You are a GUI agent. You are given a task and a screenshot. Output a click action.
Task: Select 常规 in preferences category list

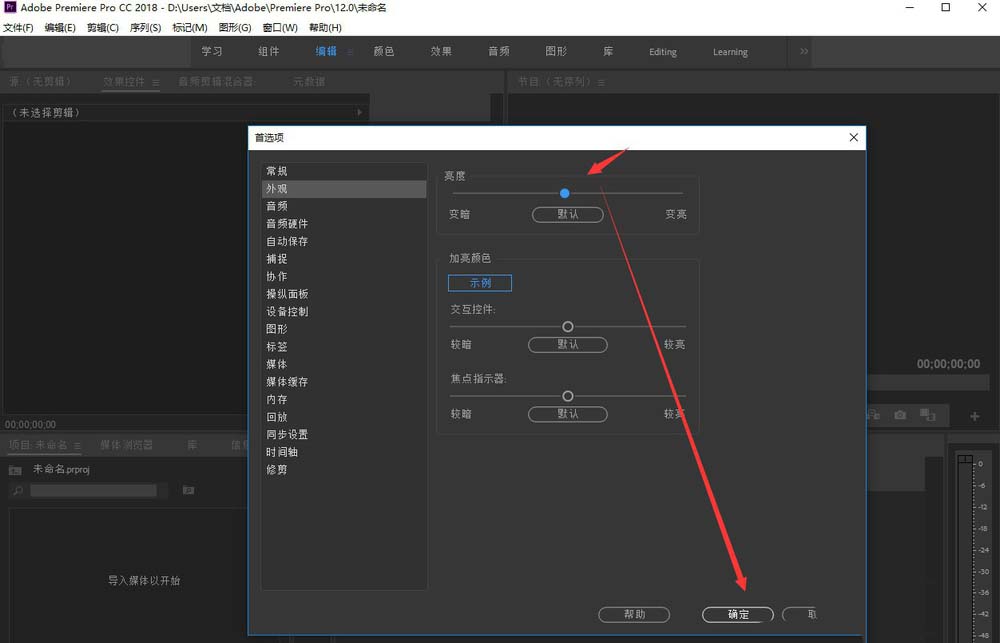pos(344,171)
